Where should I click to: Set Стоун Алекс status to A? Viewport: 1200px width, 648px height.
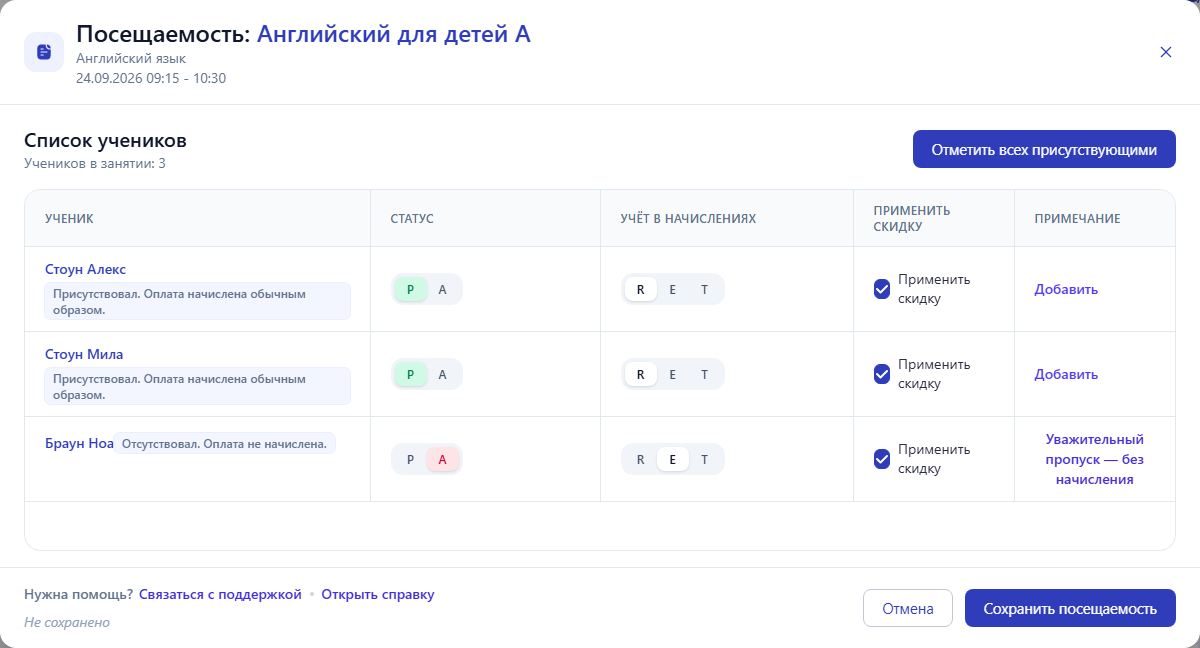tap(443, 289)
